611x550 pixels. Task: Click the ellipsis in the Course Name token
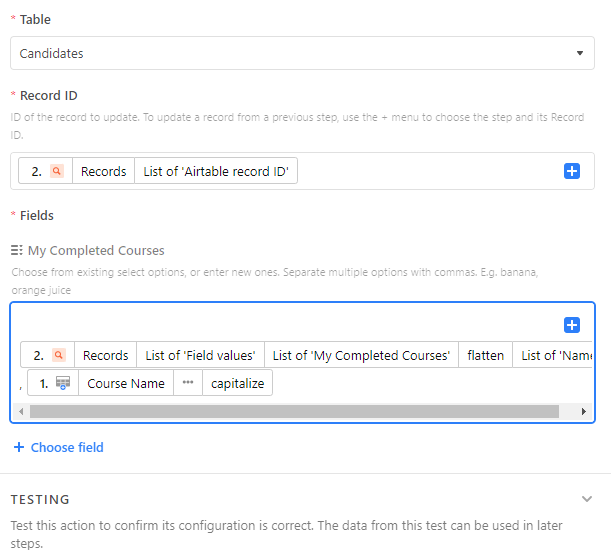[188, 383]
